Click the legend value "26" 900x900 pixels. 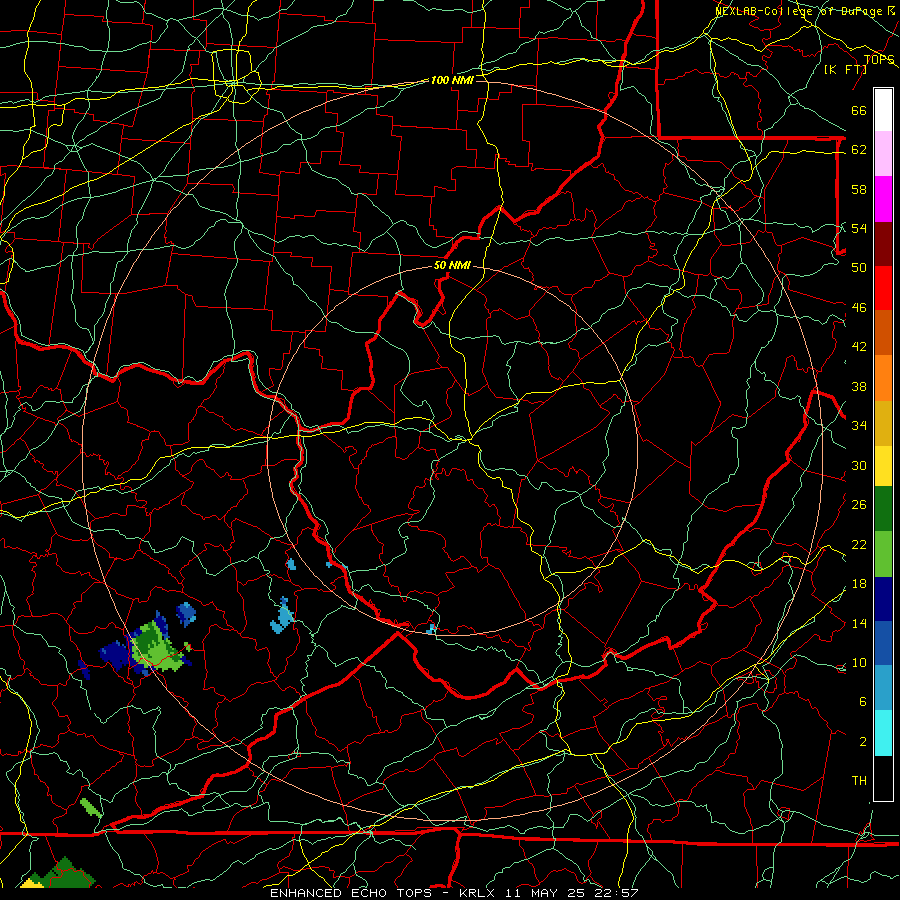tap(859, 505)
